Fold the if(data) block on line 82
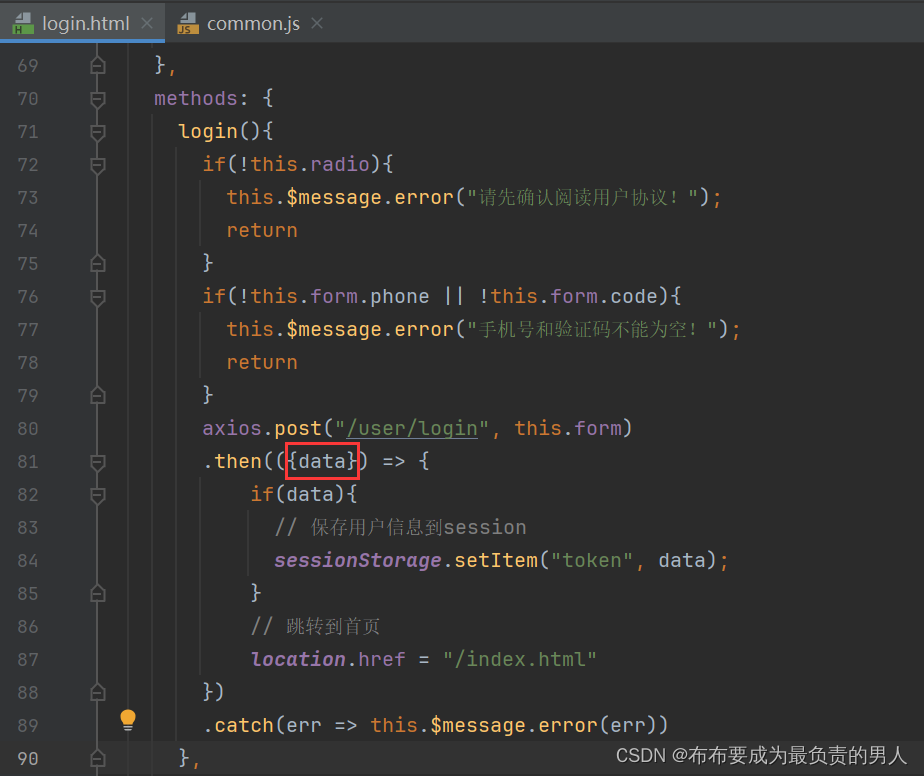924x776 pixels. coord(97,495)
